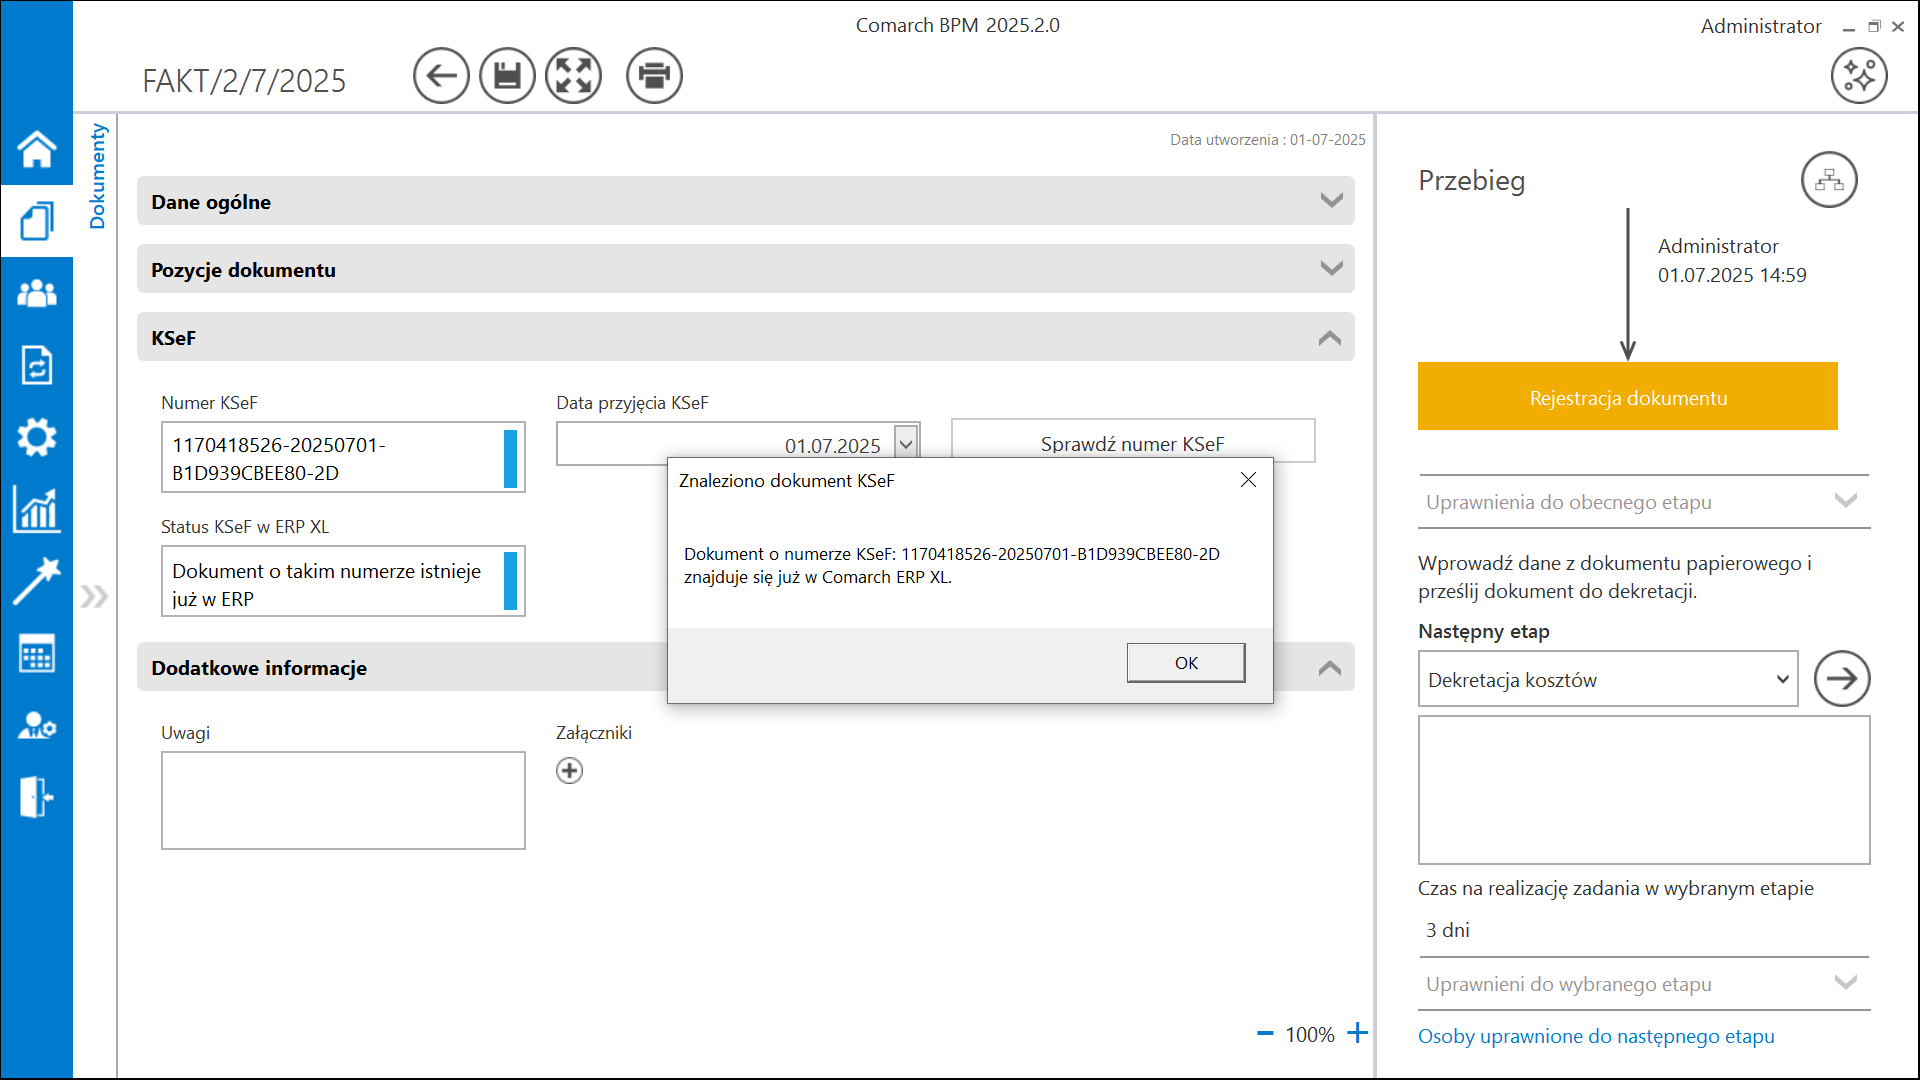The image size is (1920, 1080).
Task: Select the vertical Dokumenty tab
Action: click(97, 176)
